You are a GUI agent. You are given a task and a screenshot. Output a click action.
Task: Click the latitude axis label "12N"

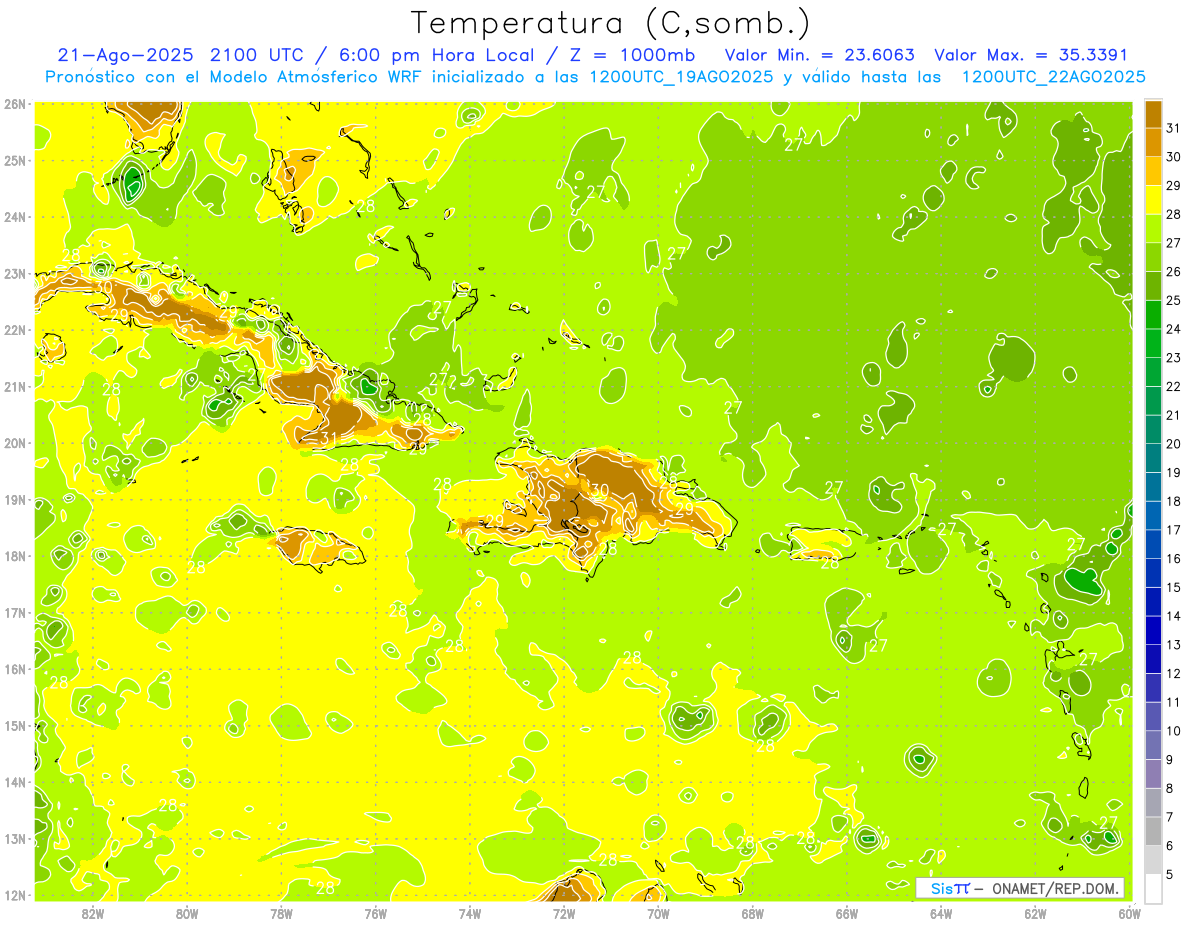(x=15, y=895)
